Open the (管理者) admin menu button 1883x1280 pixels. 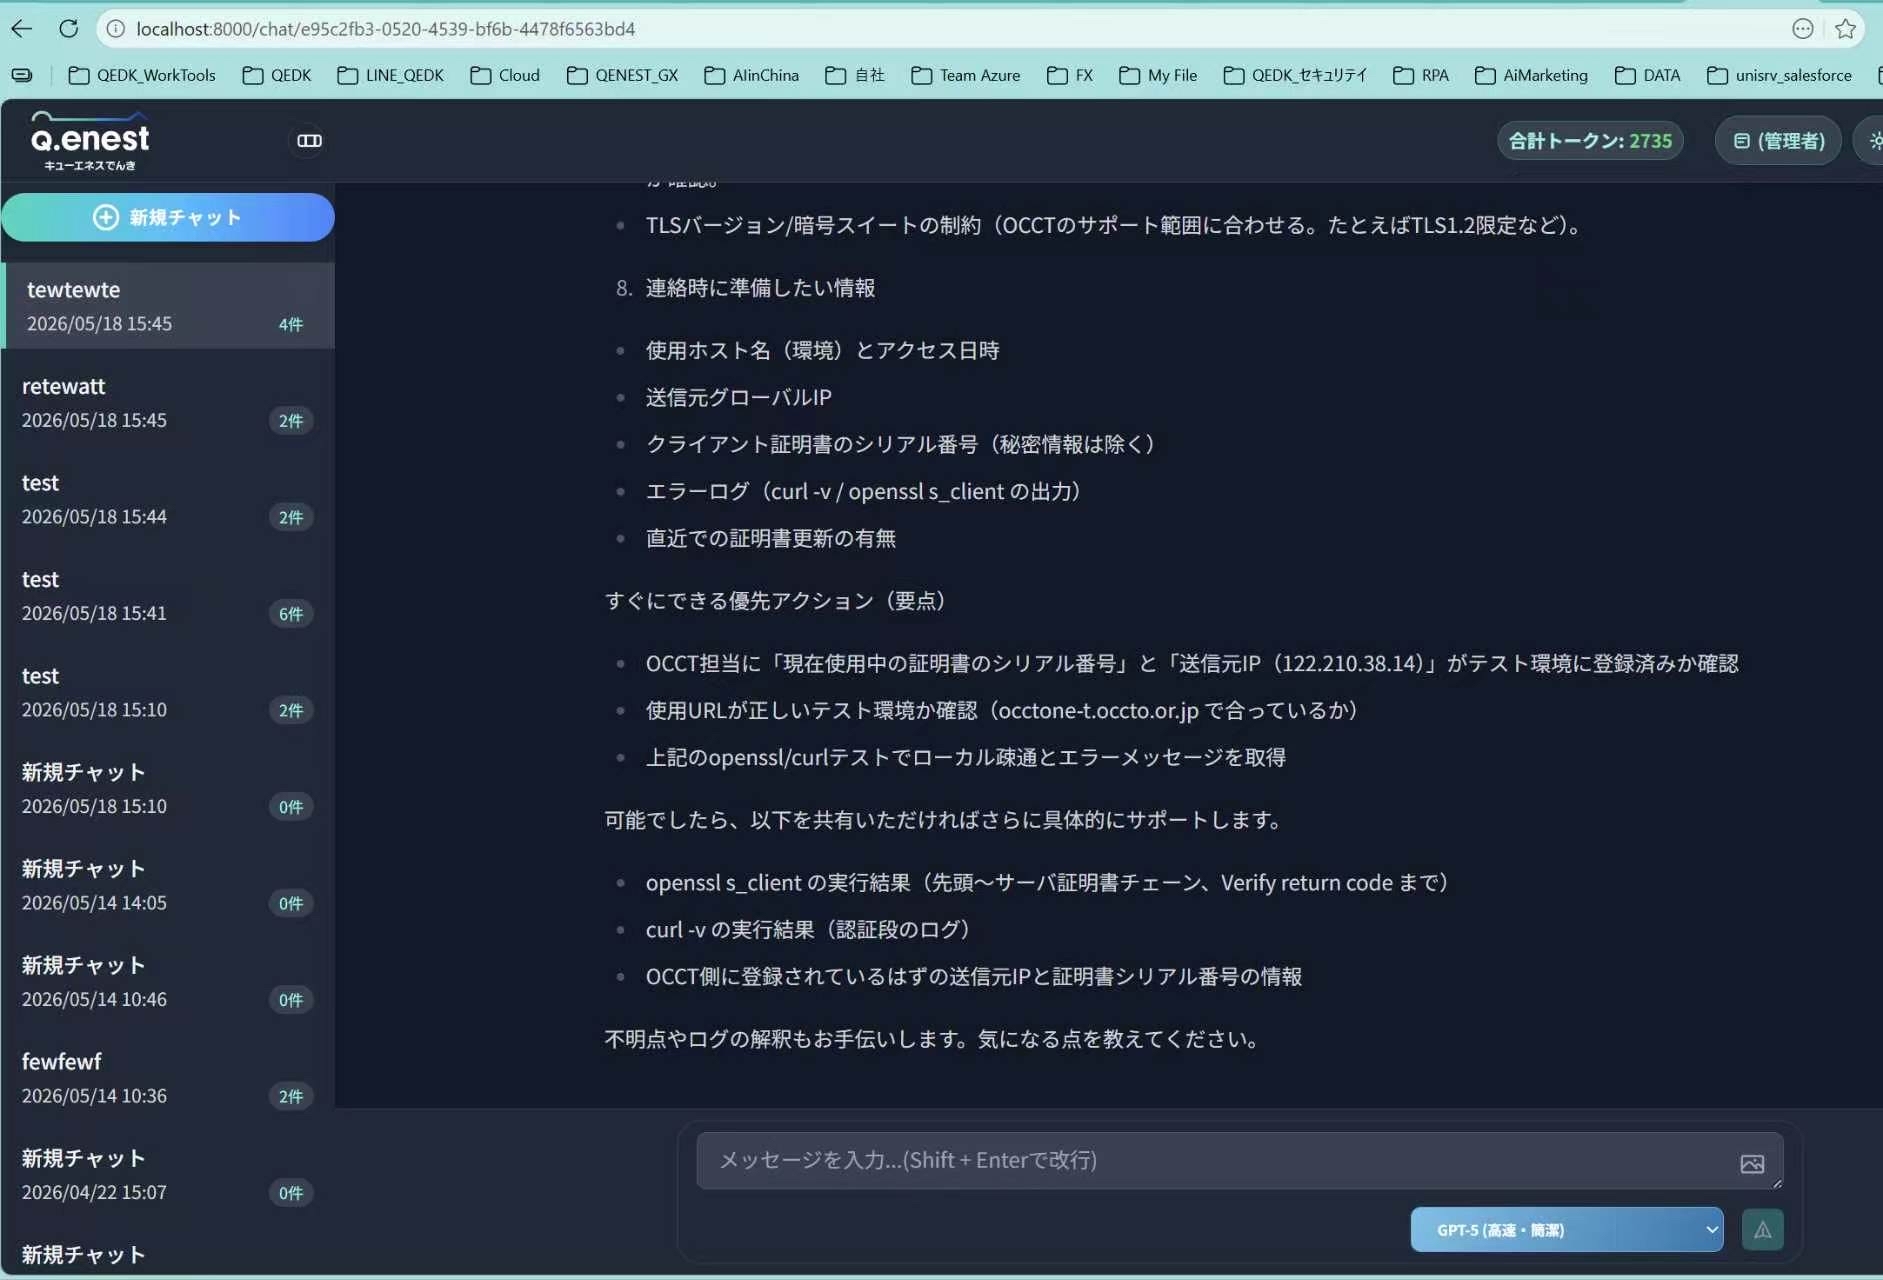1779,141
